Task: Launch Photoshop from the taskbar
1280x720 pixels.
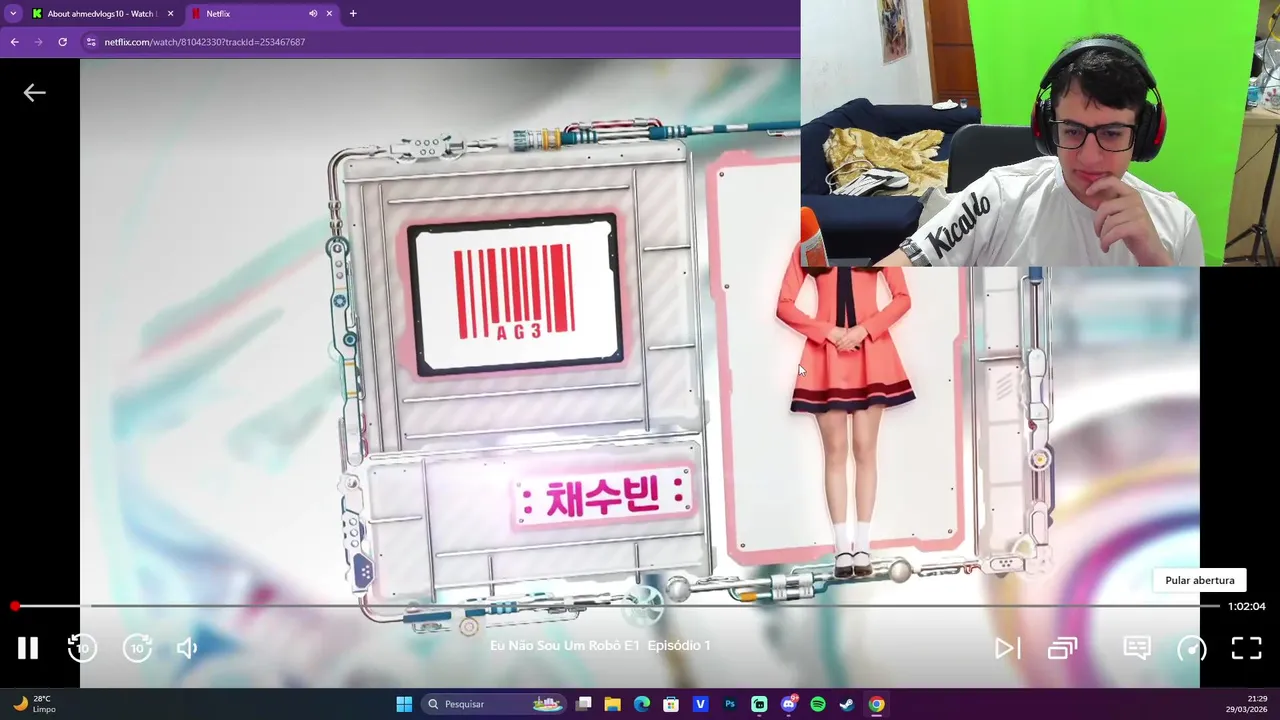Action: click(730, 704)
